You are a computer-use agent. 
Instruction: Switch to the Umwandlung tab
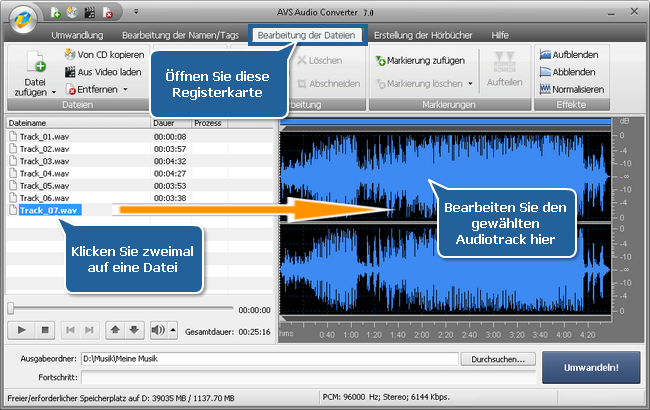79,35
